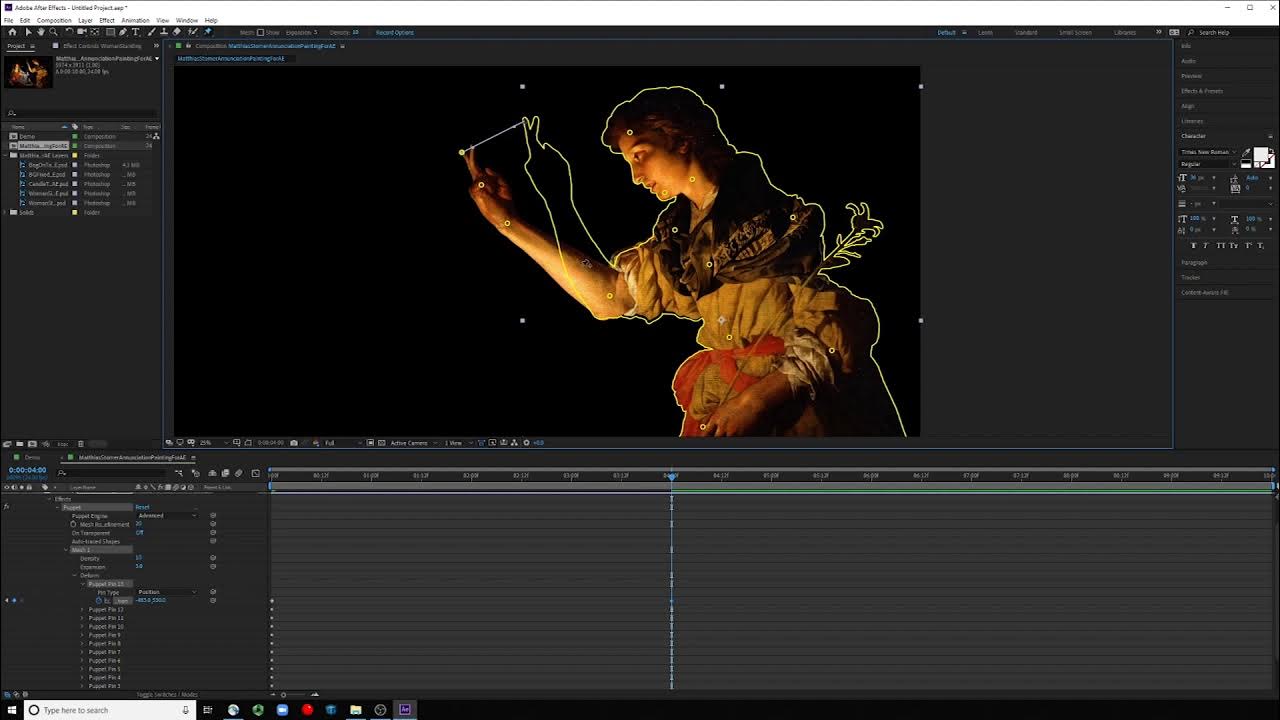1280x720 pixels.
Task: Toggle stopwatch for Mesh Rotation Refinement
Action: coord(73,524)
